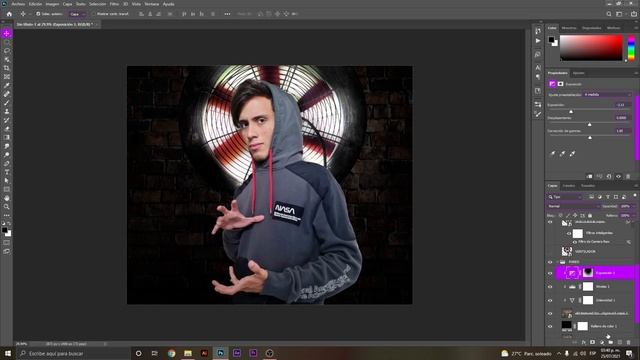The height and width of the screenshot is (360, 640).
Task: Adjust the Corrección de gamma slider handle
Action: tap(590, 138)
